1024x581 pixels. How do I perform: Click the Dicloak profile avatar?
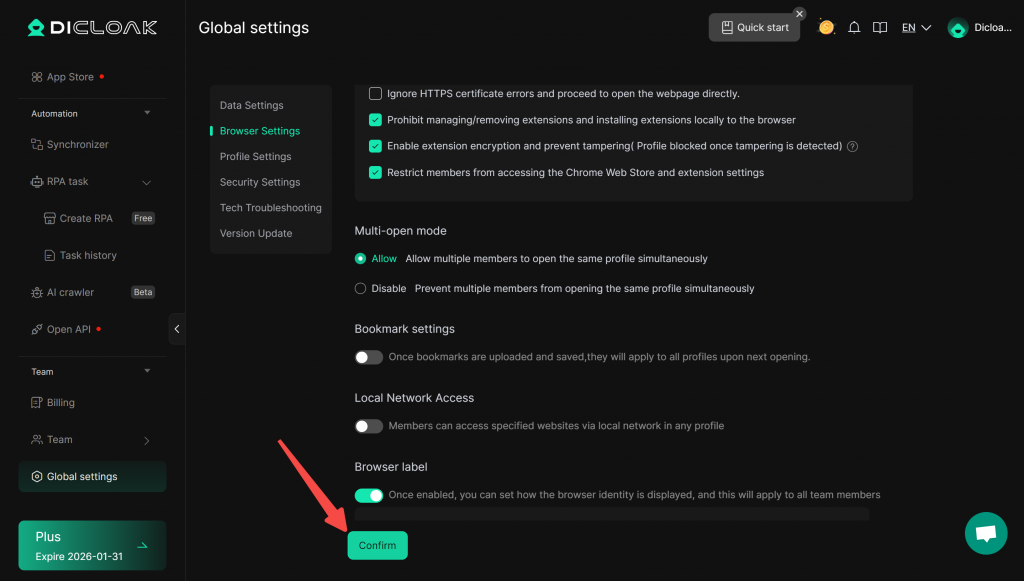pyautogui.click(x=957, y=28)
